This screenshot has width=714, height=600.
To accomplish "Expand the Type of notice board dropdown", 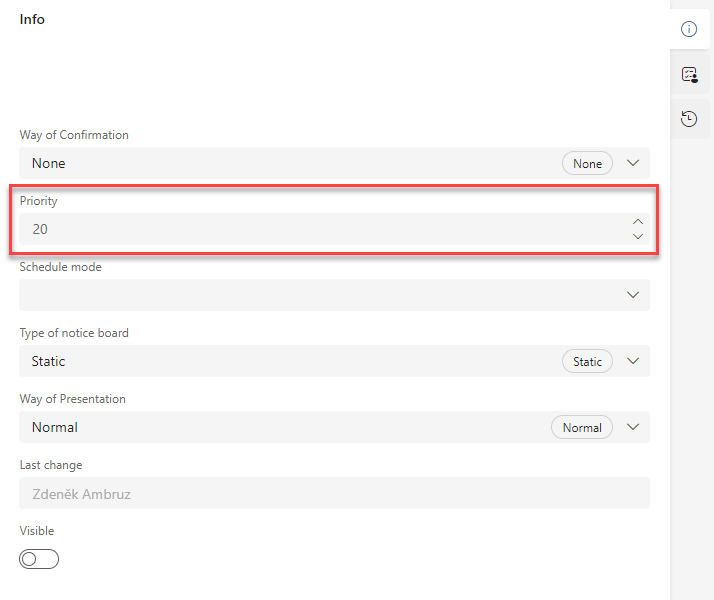I will pyautogui.click(x=633, y=361).
